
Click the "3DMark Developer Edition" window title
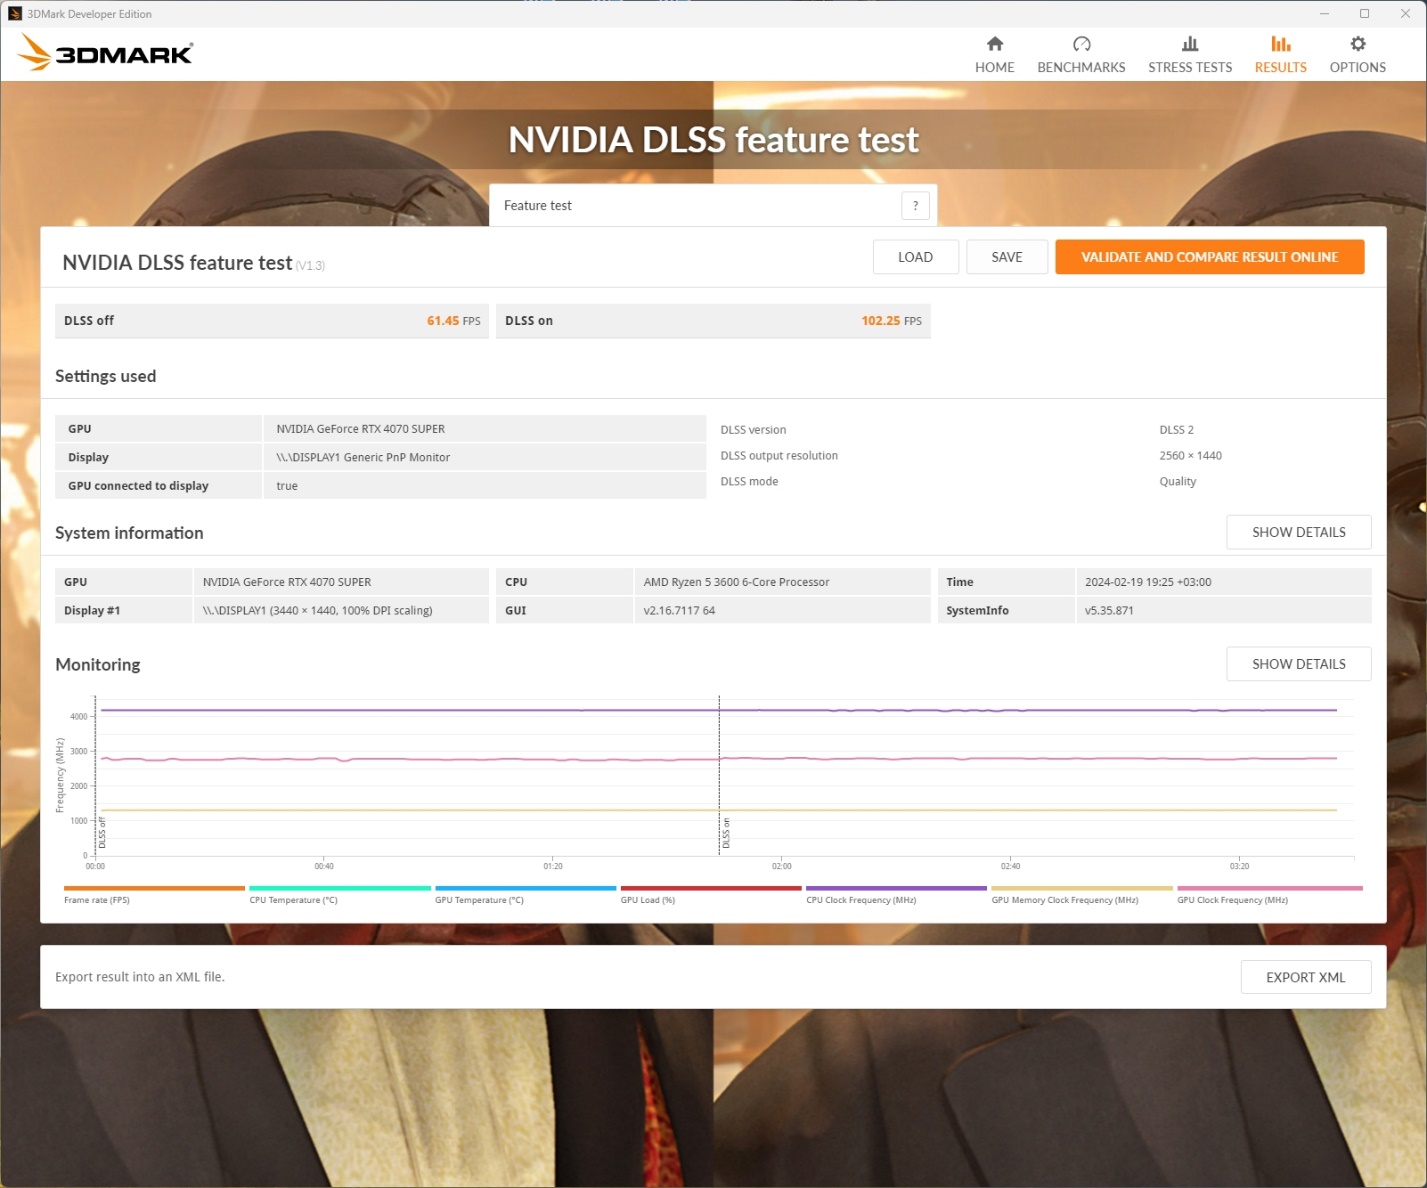pyautogui.click(x=90, y=14)
